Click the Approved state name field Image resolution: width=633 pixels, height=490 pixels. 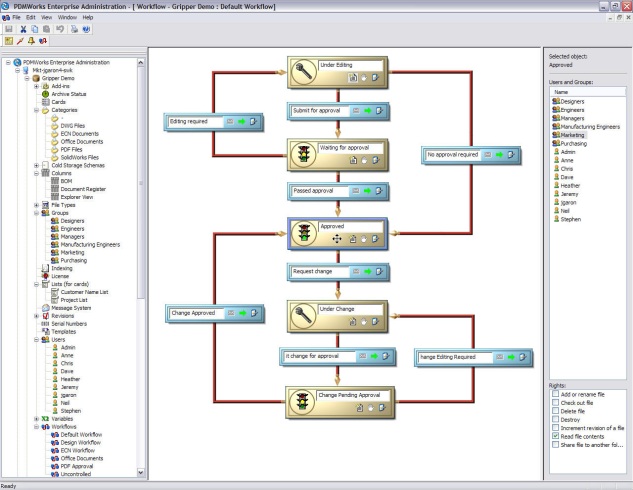350,226
